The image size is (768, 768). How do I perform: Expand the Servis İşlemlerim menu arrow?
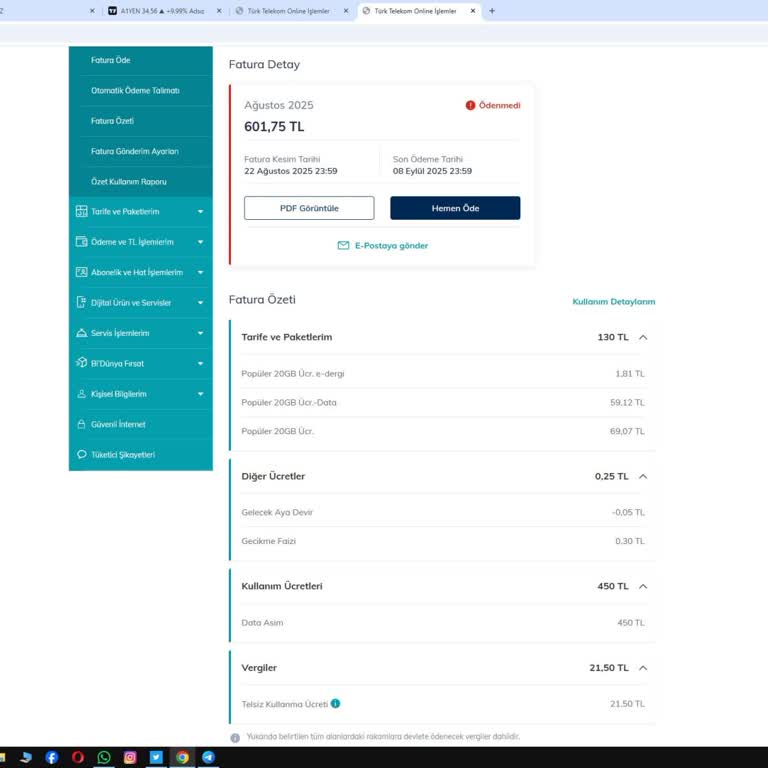200,333
